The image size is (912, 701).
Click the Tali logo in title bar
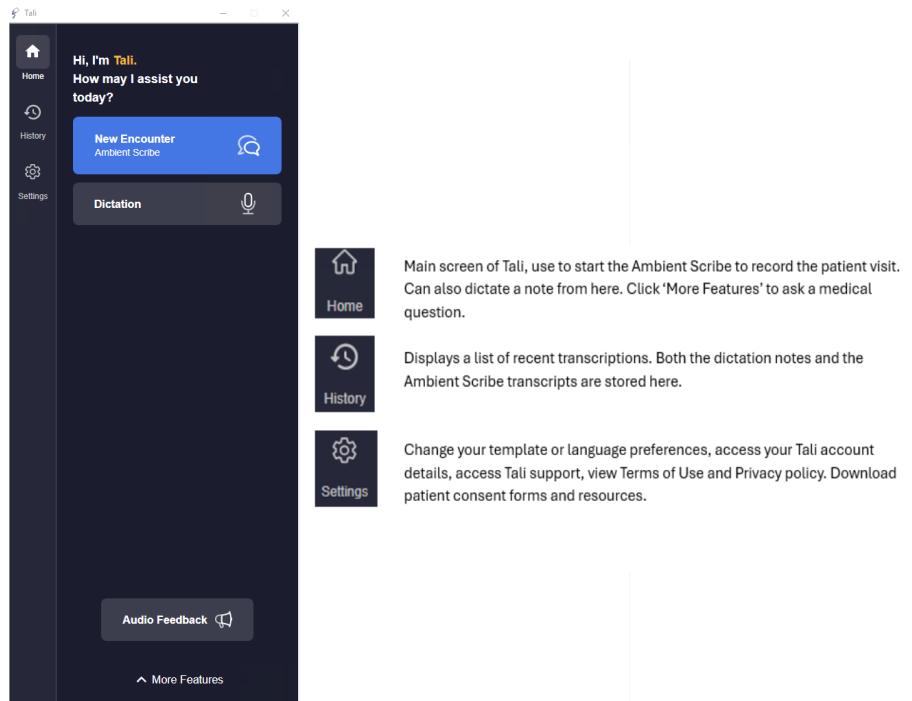(x=15, y=13)
